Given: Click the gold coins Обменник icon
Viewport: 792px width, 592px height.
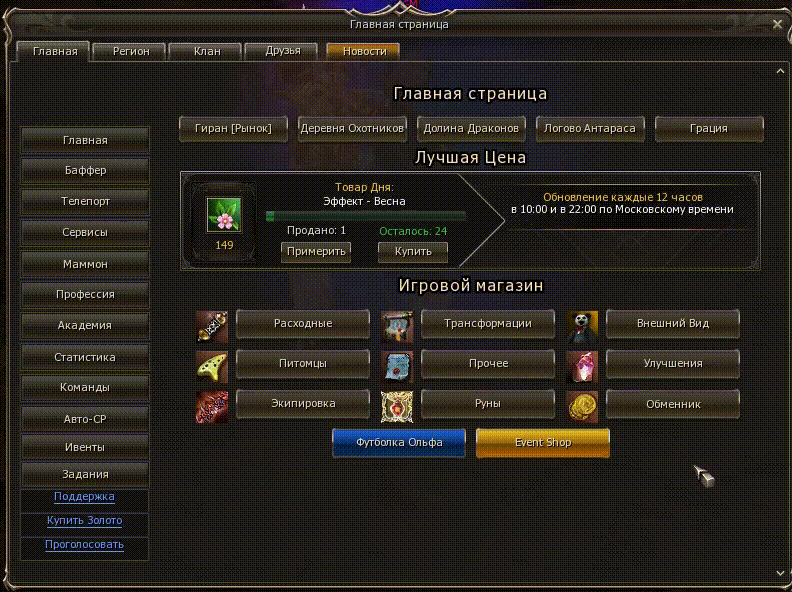Looking at the screenshot, I should click(x=582, y=407).
